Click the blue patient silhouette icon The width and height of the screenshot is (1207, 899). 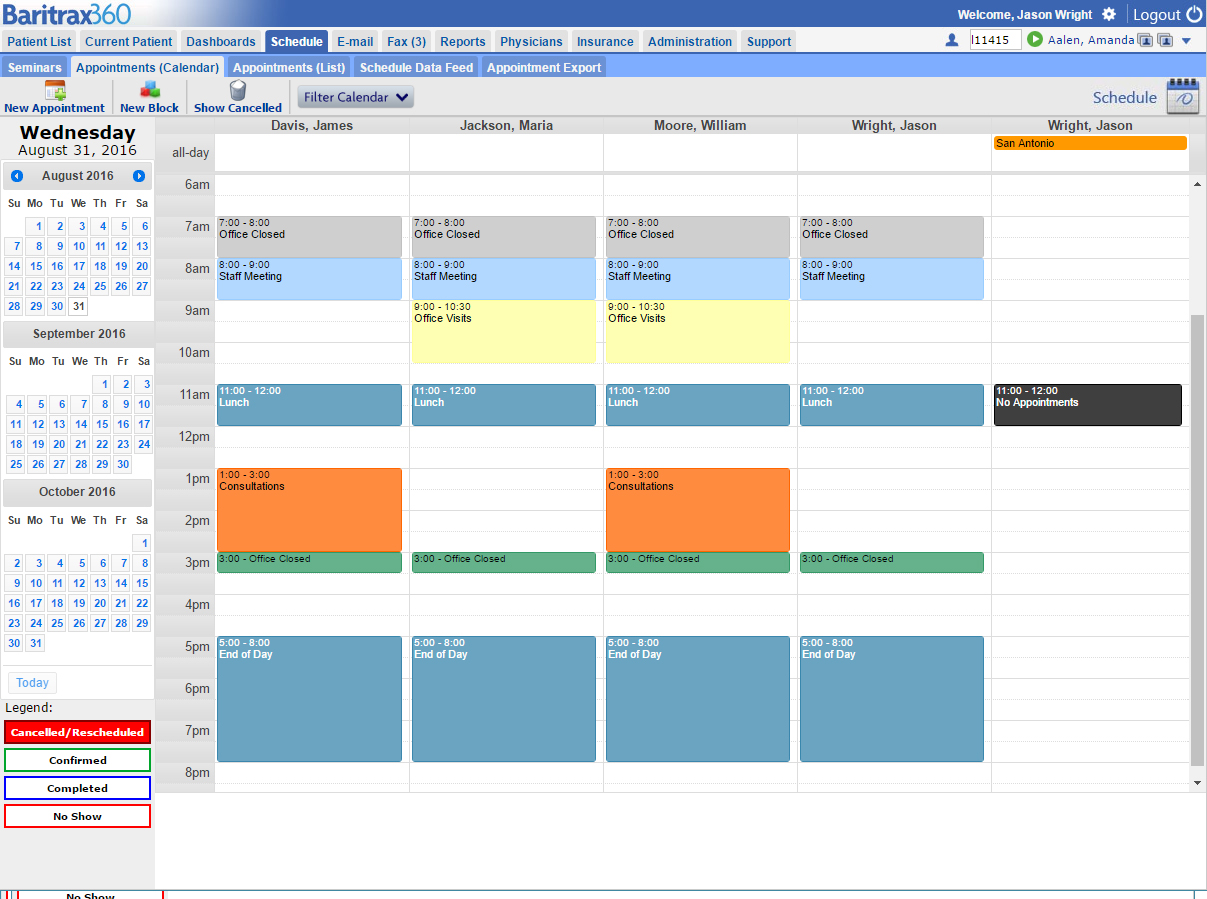952,40
